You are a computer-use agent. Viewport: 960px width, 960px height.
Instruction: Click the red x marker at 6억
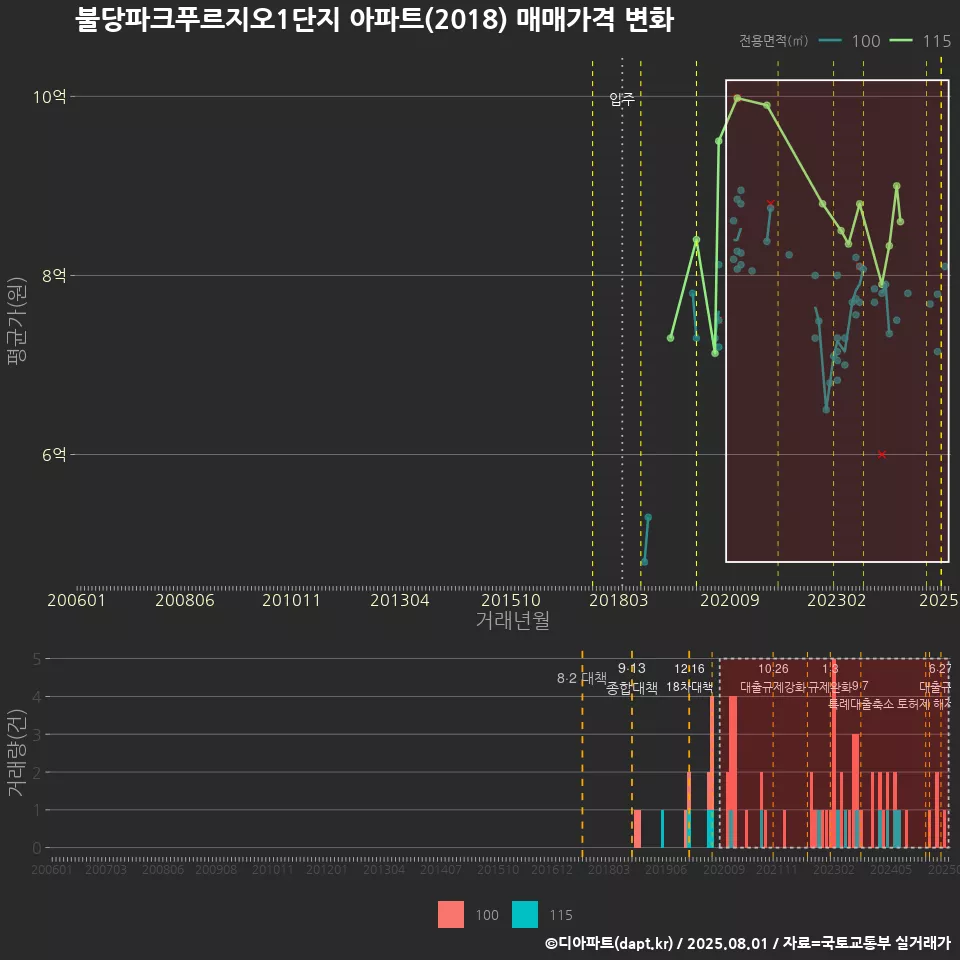tap(882, 454)
